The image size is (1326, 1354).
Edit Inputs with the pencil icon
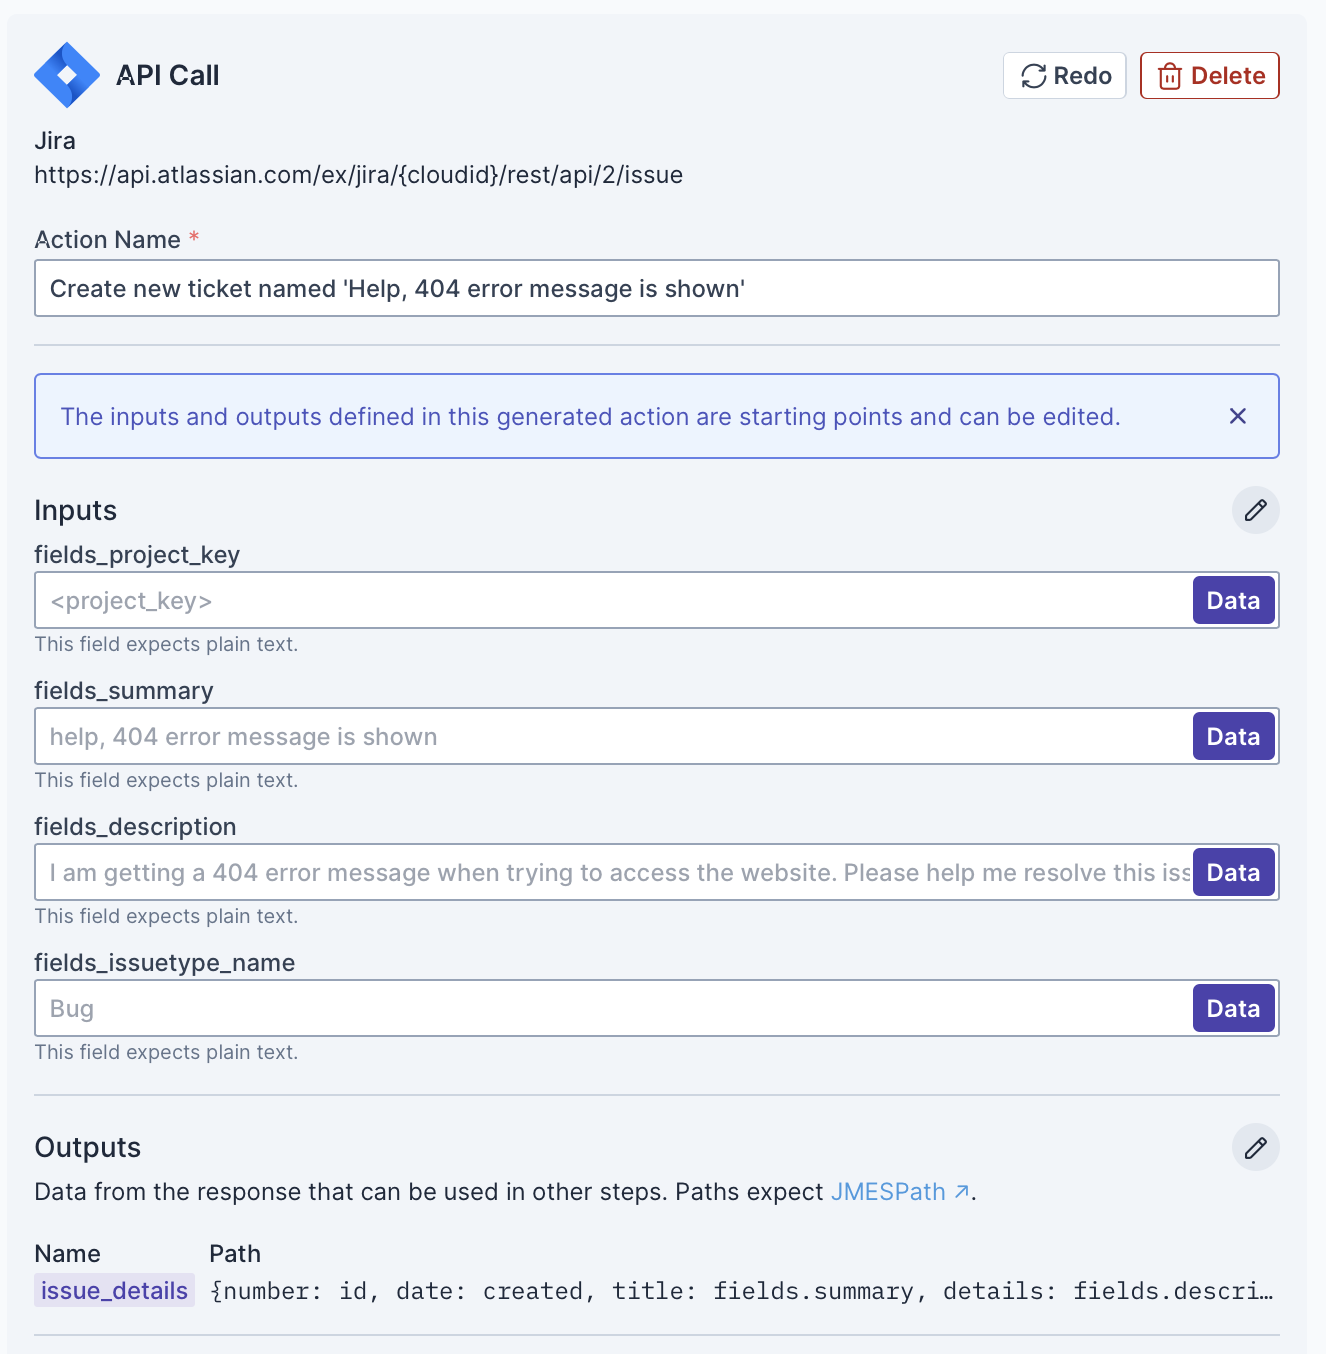point(1255,510)
